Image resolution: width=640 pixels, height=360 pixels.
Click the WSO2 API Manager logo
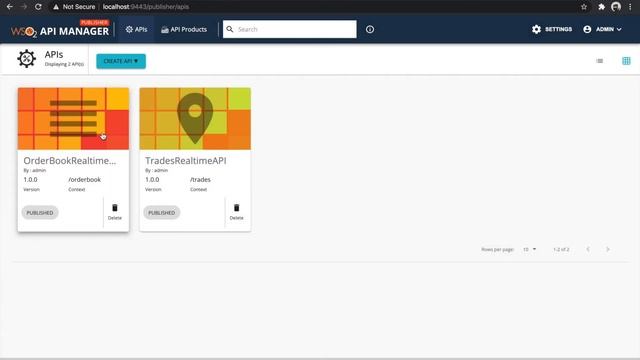coord(60,30)
